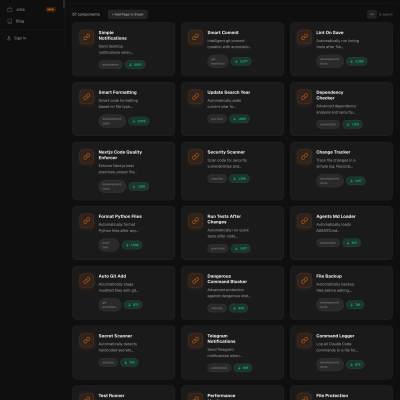This screenshot has width=400, height=400.
Task: Click the search shortcut key badge
Action: 372,14
